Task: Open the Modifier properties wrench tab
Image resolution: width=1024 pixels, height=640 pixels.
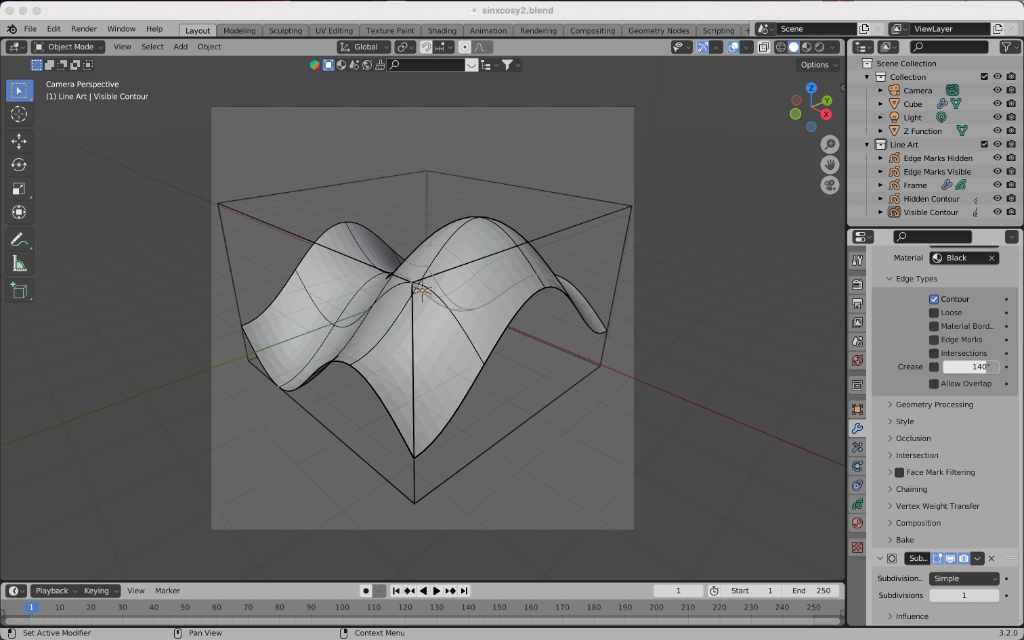Action: click(857, 428)
